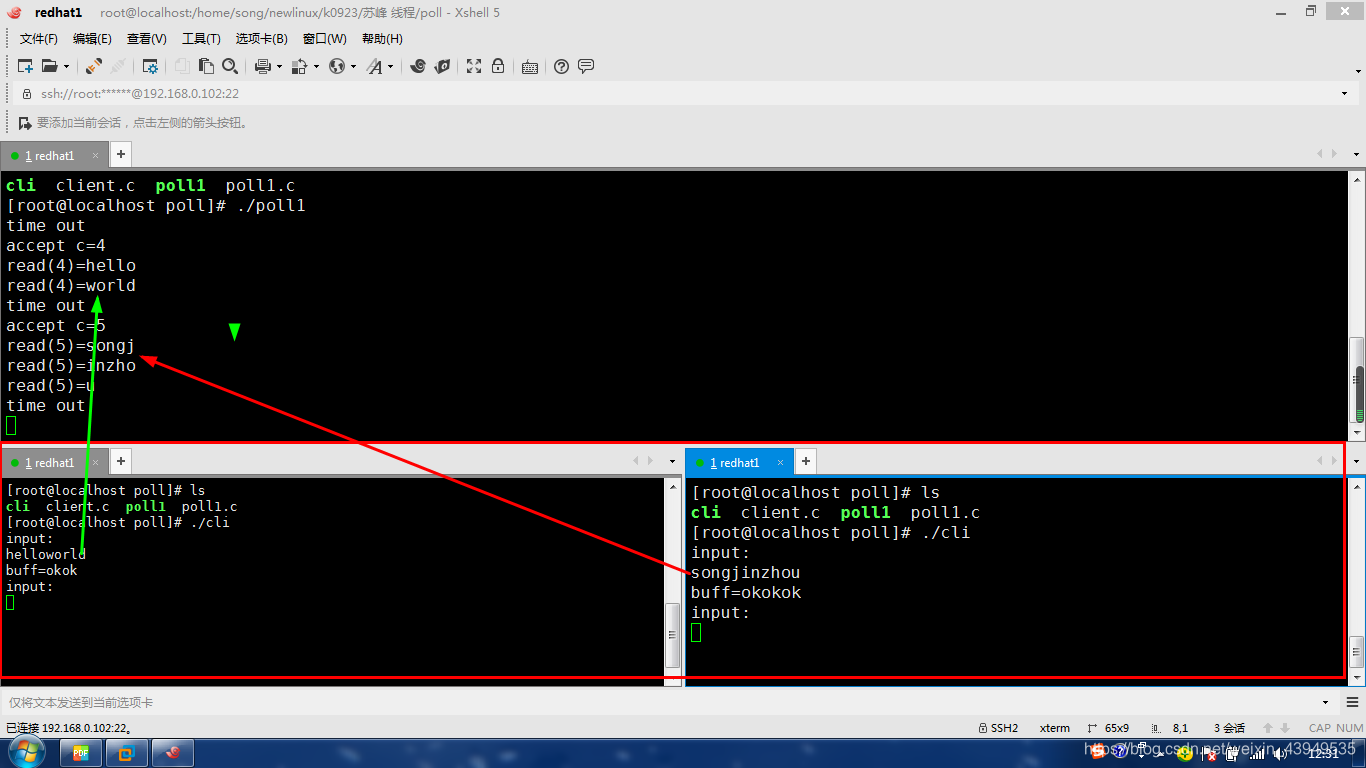The image size is (1366, 768).
Task: Expand the Color Scheme dropdown arrow
Action: coord(316,67)
